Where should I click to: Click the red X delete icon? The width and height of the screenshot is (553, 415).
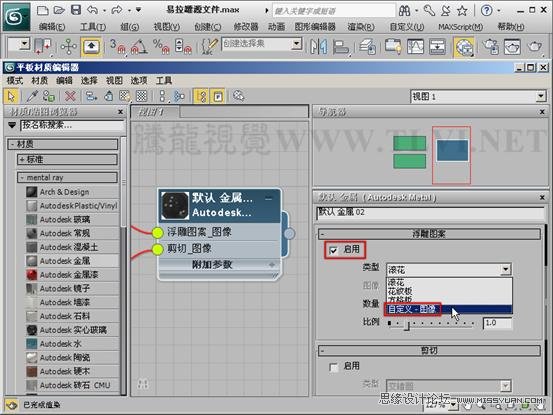pyautogui.click(x=71, y=96)
